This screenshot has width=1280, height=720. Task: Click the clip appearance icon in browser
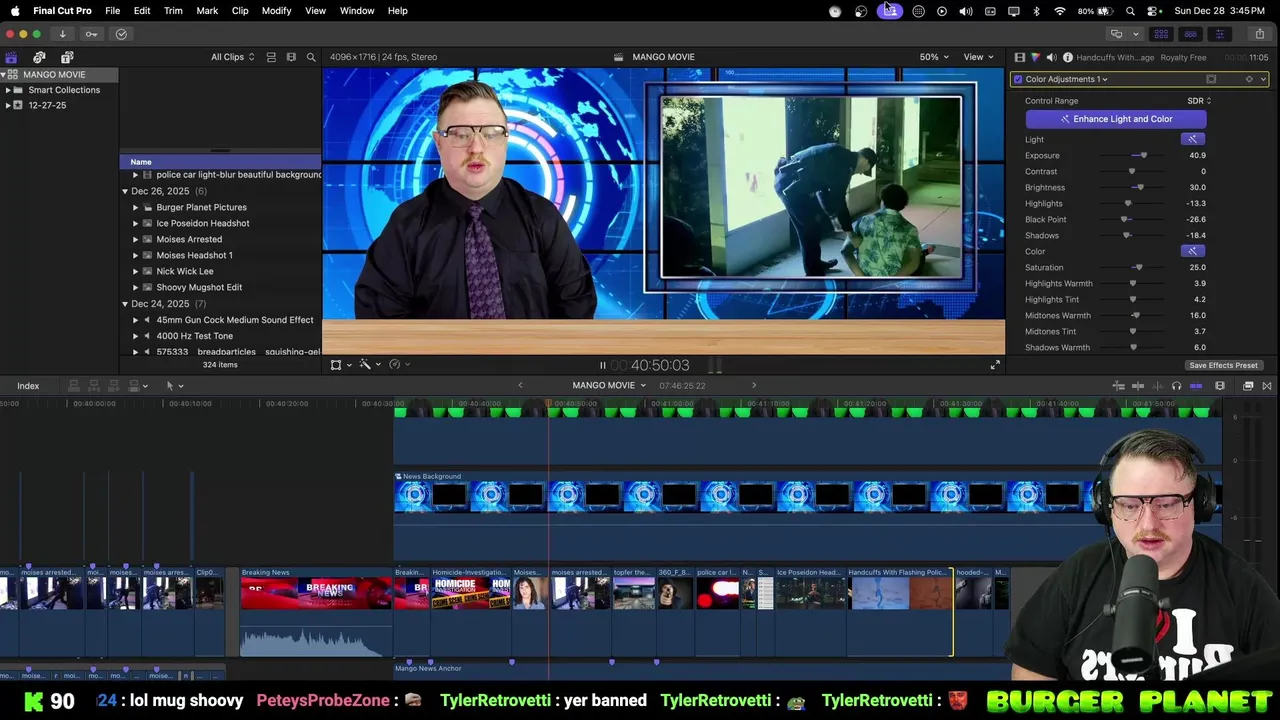(x=291, y=57)
